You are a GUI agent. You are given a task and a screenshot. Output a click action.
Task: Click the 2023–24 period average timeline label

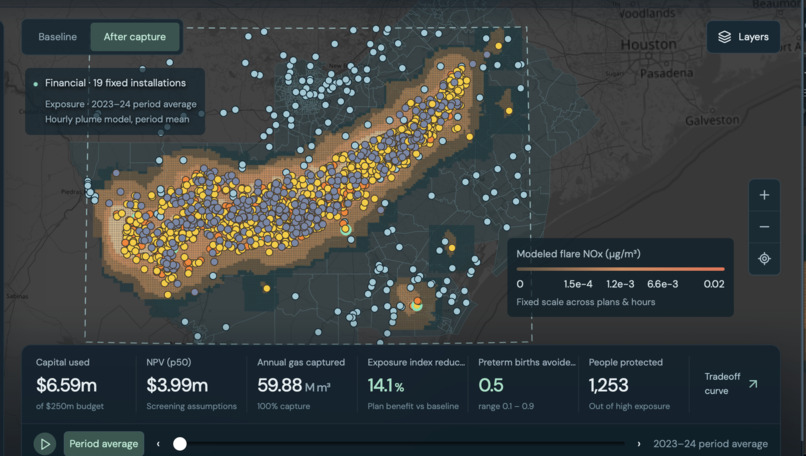click(x=710, y=444)
